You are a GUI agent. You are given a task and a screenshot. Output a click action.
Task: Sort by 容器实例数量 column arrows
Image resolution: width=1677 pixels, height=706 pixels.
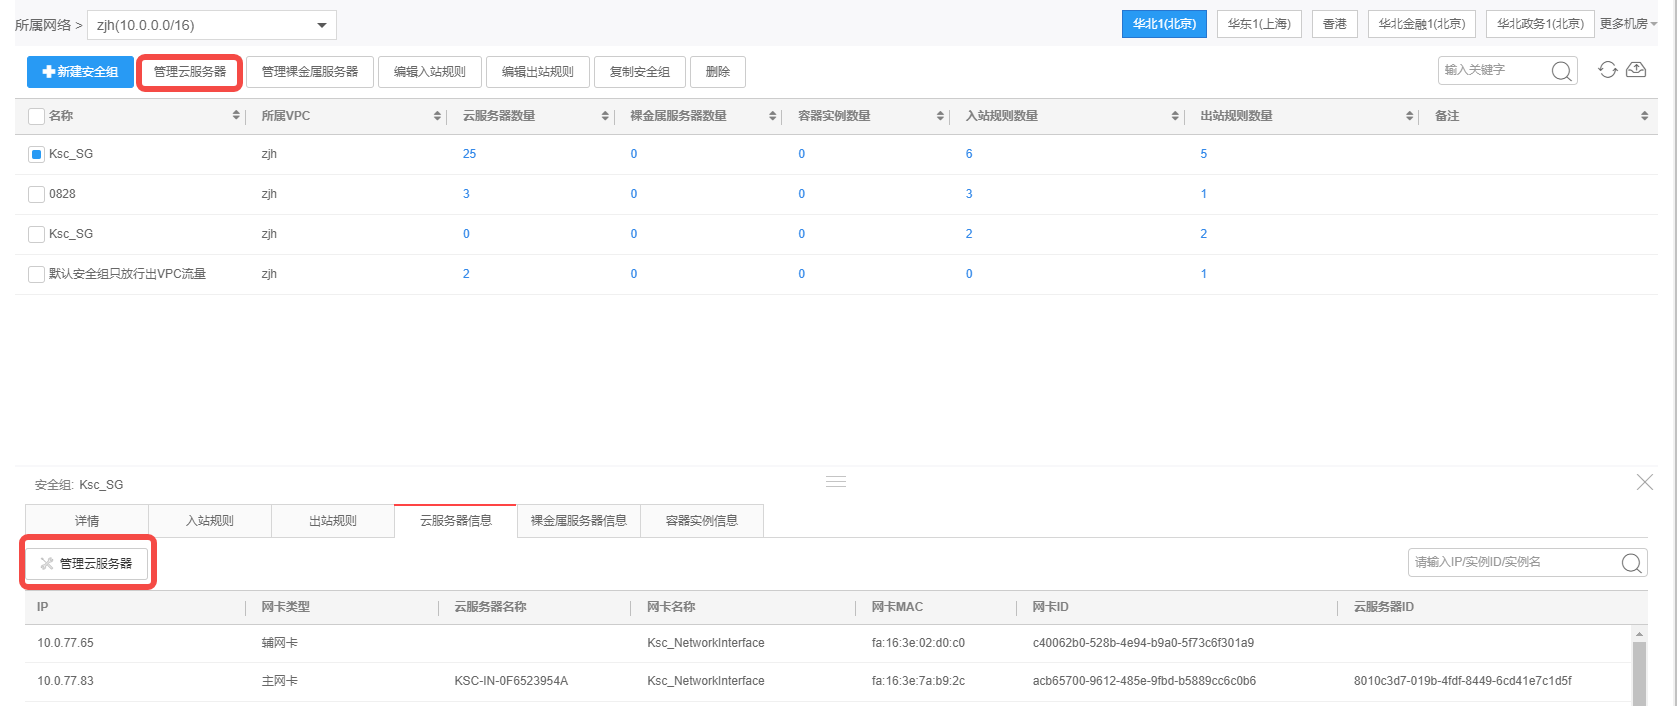click(940, 116)
